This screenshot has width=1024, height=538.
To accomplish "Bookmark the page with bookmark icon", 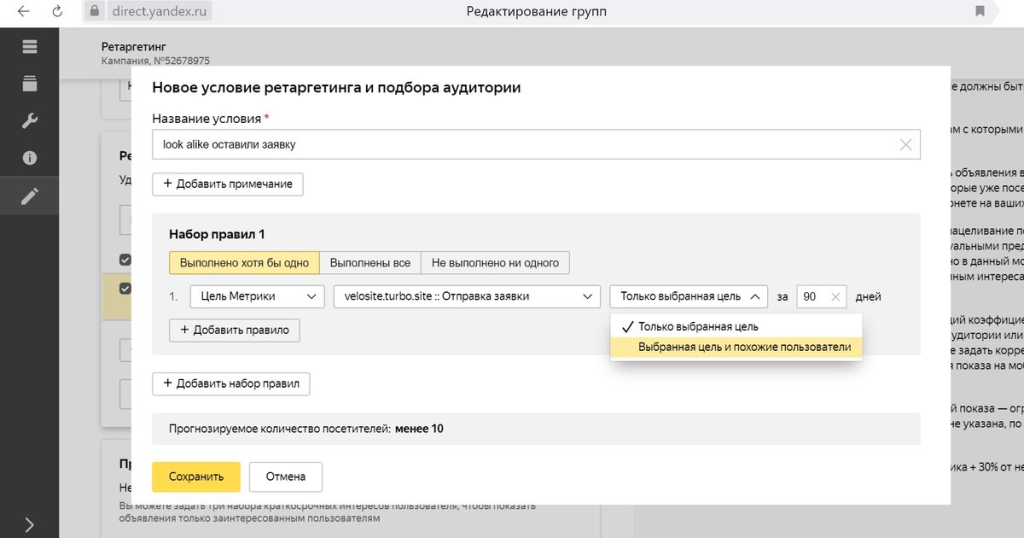I will (x=980, y=11).
